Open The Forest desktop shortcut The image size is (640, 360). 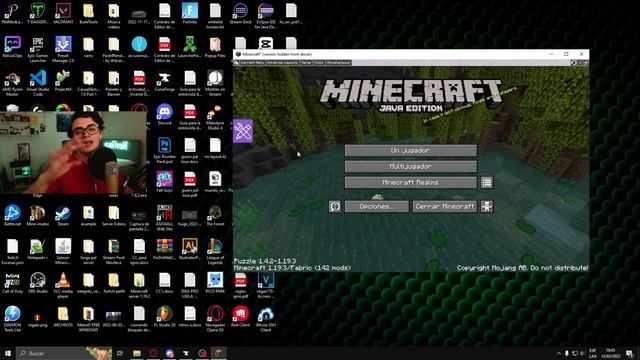click(215, 216)
